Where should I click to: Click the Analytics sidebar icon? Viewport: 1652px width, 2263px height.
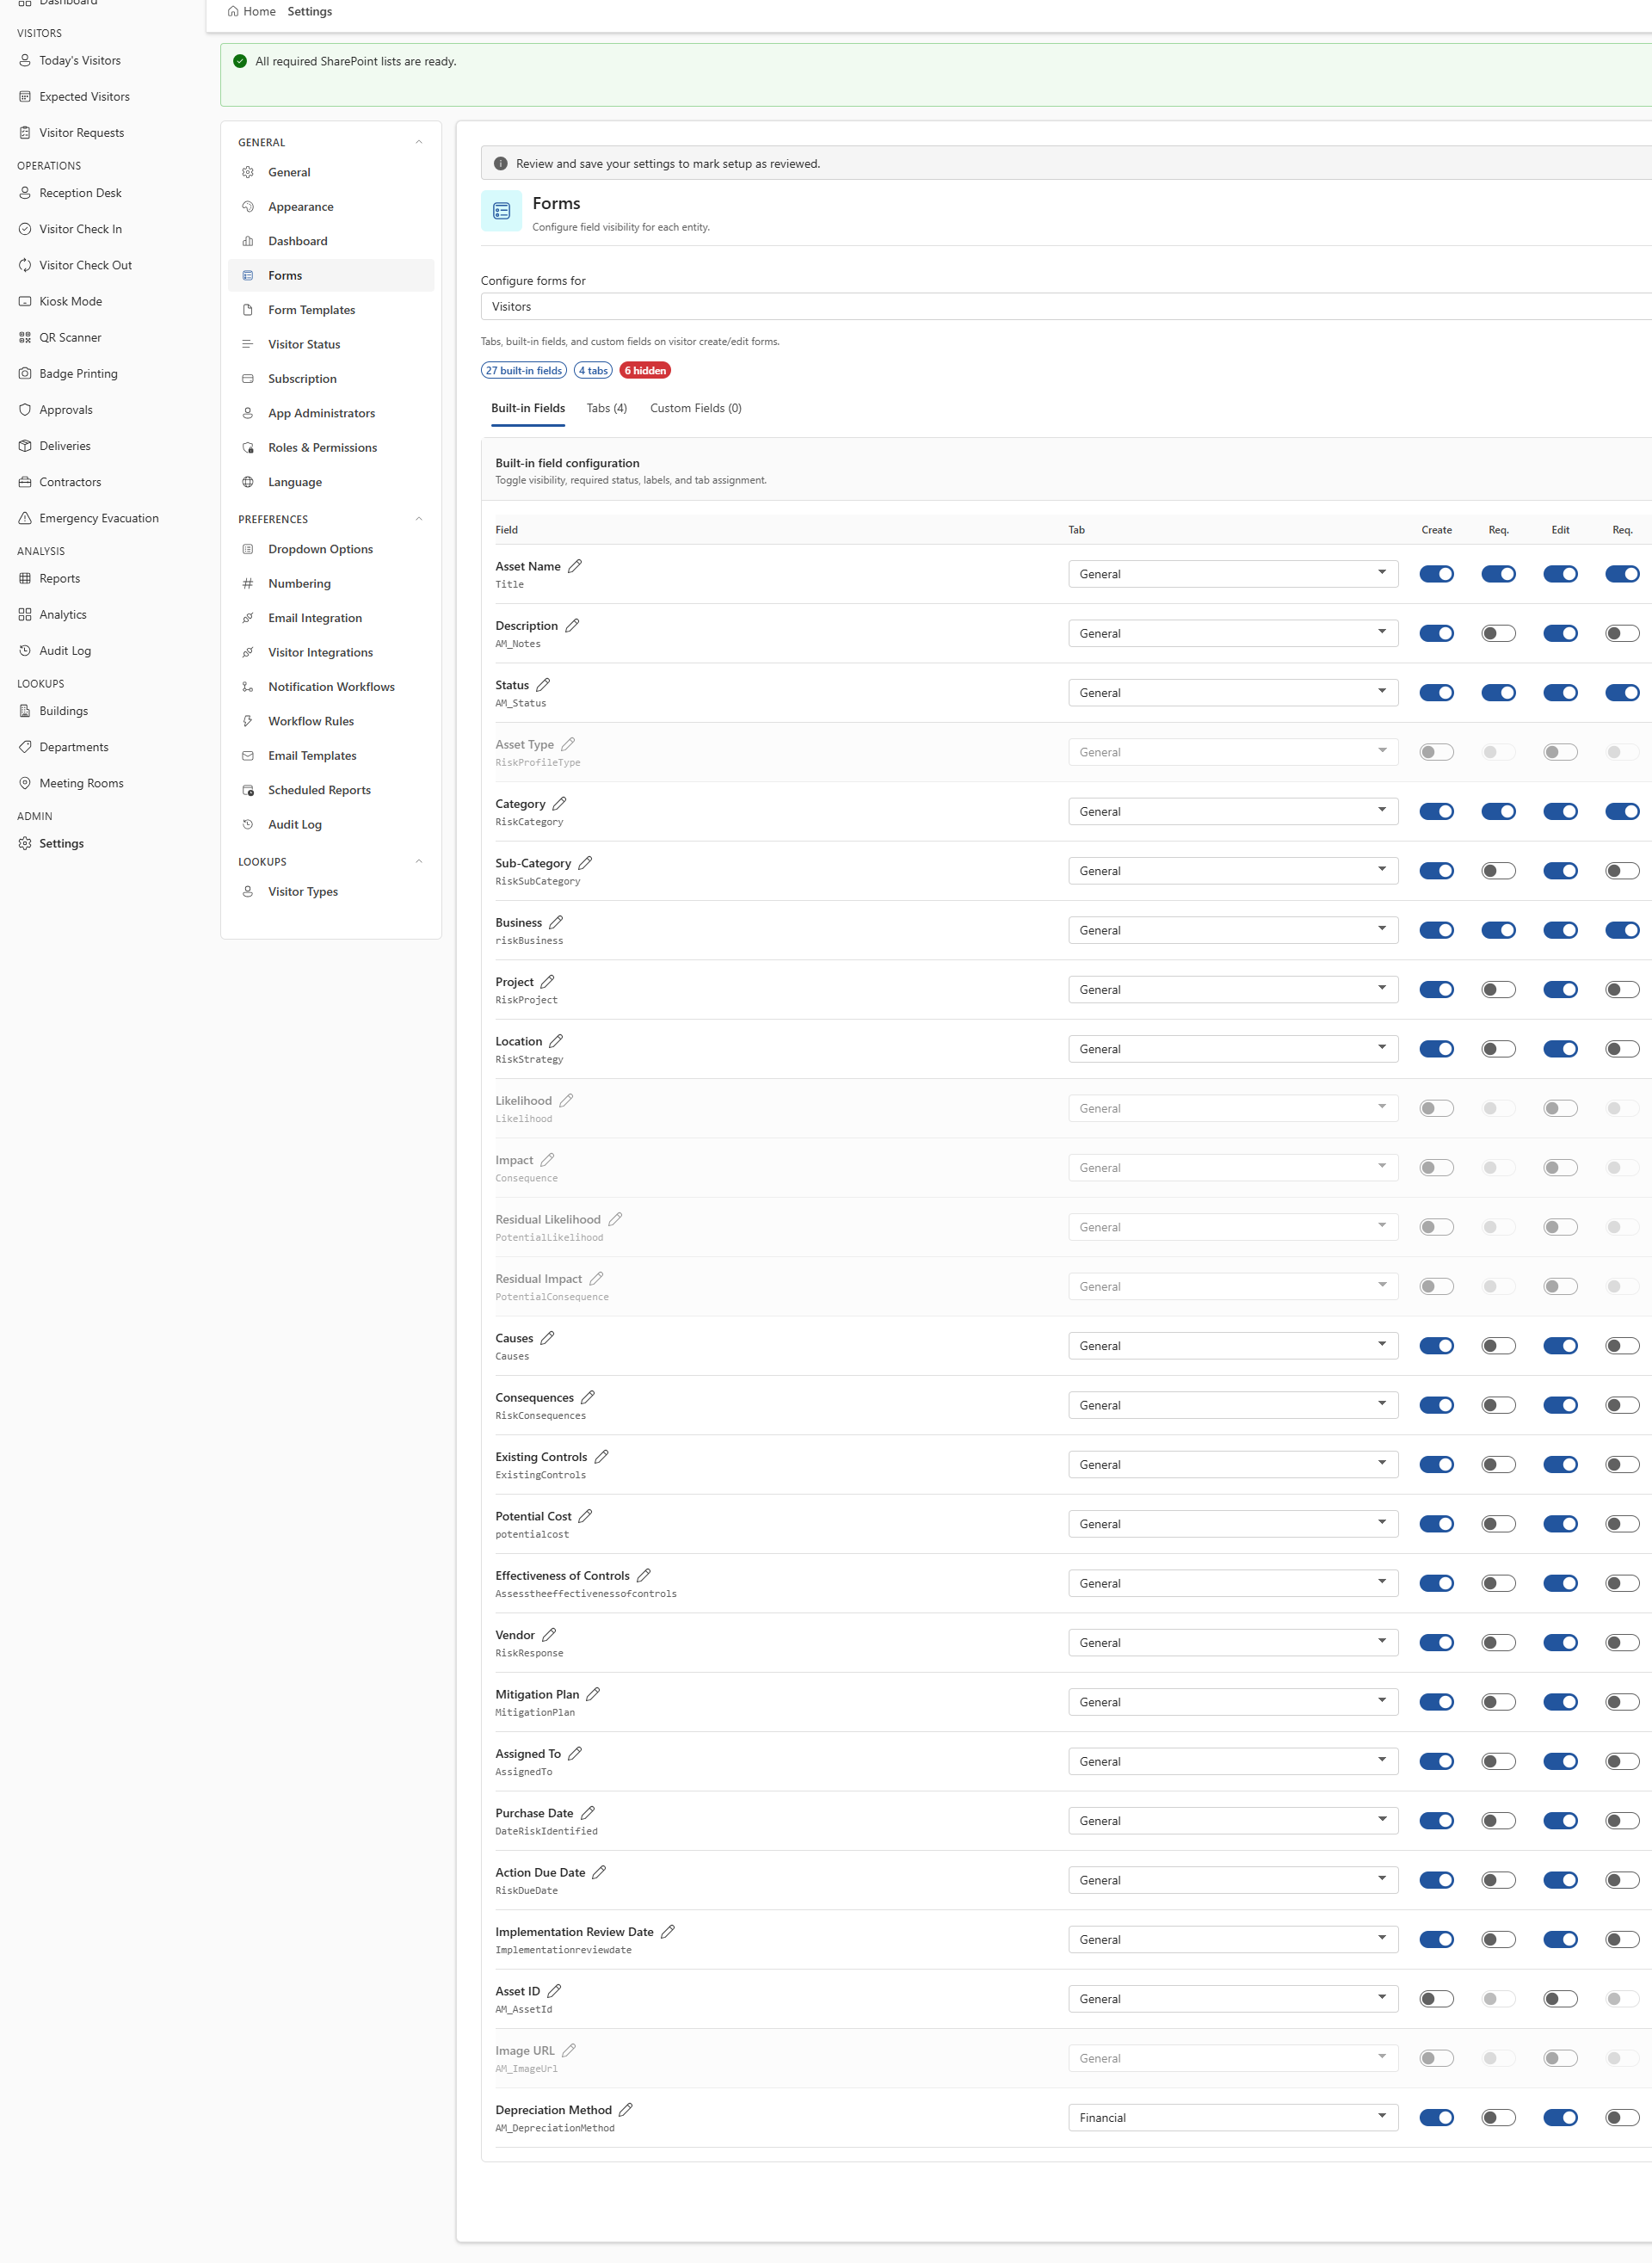pyautogui.click(x=25, y=614)
